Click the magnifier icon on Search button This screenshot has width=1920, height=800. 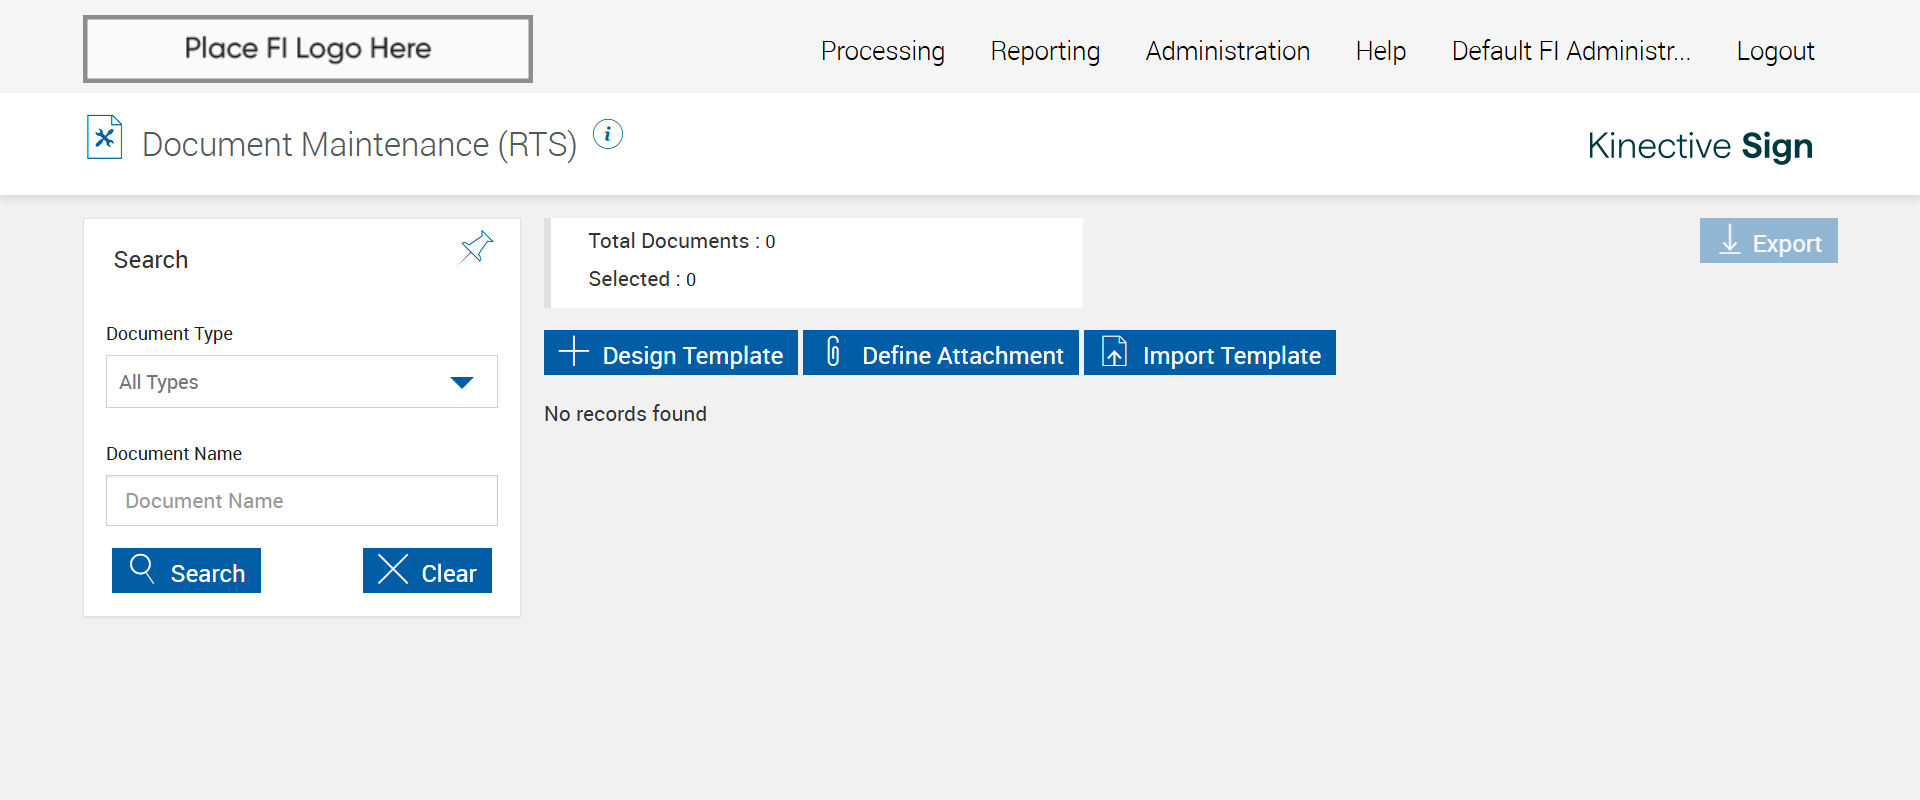point(142,569)
